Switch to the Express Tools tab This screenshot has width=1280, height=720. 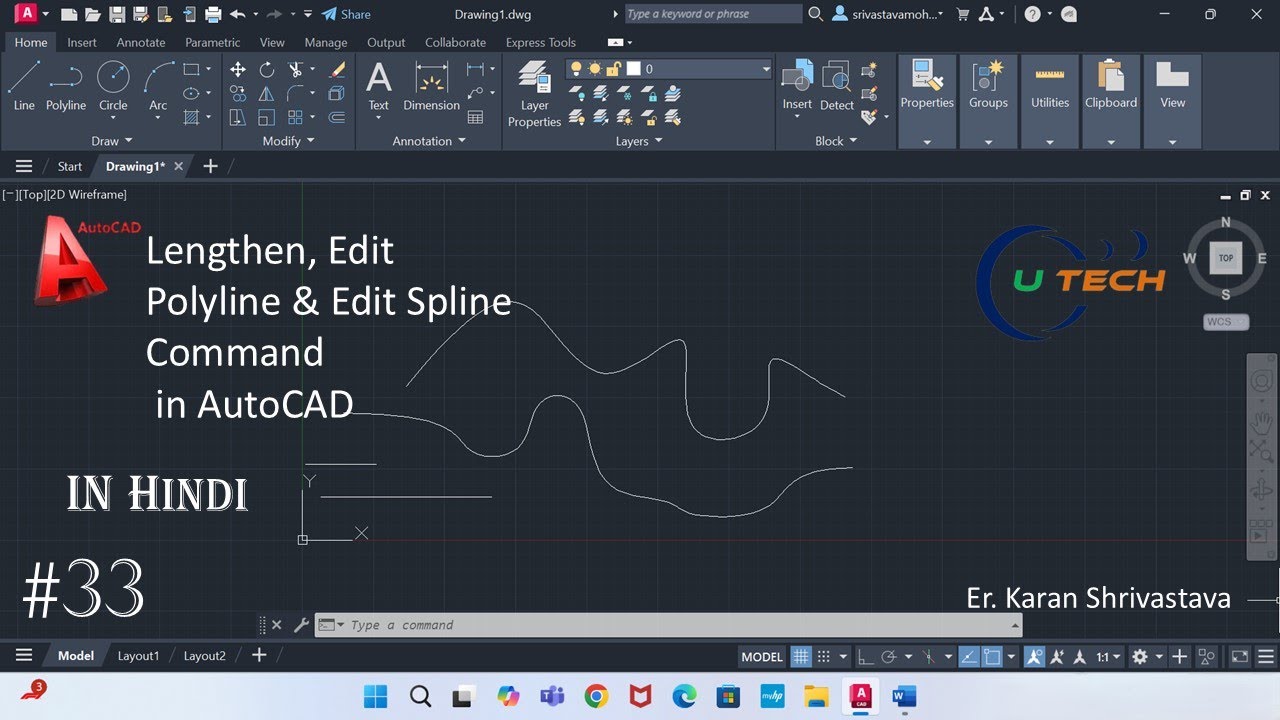[x=541, y=43]
